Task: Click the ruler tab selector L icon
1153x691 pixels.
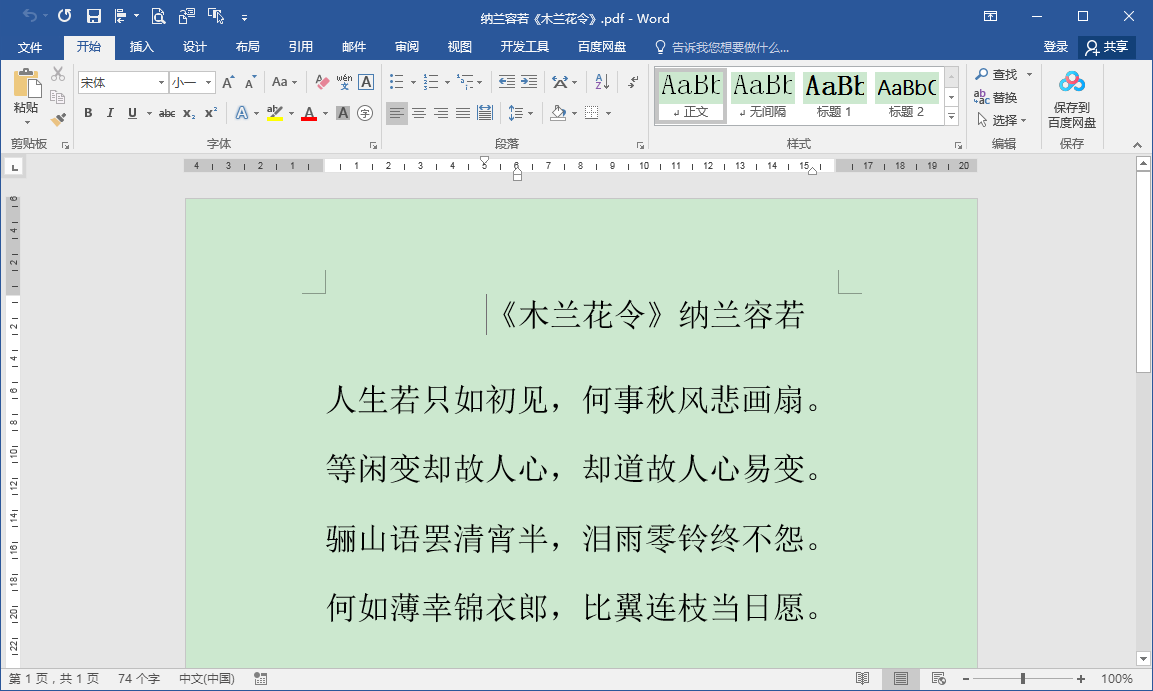Action: point(14,168)
